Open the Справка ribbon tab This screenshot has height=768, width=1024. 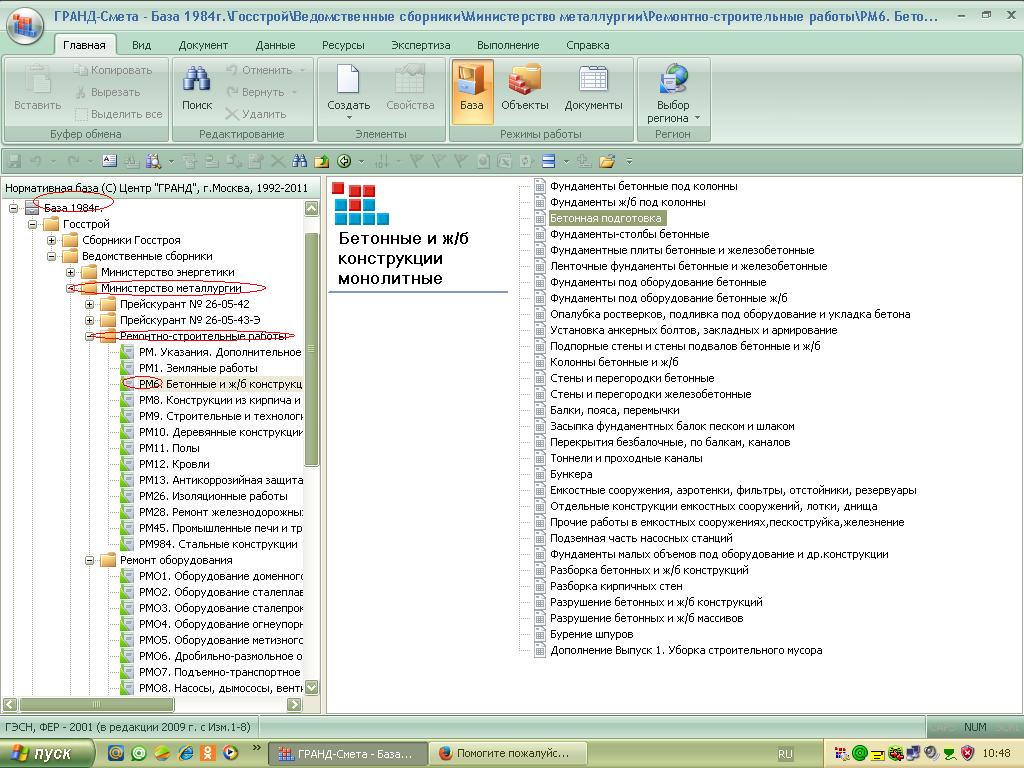pyautogui.click(x=588, y=45)
